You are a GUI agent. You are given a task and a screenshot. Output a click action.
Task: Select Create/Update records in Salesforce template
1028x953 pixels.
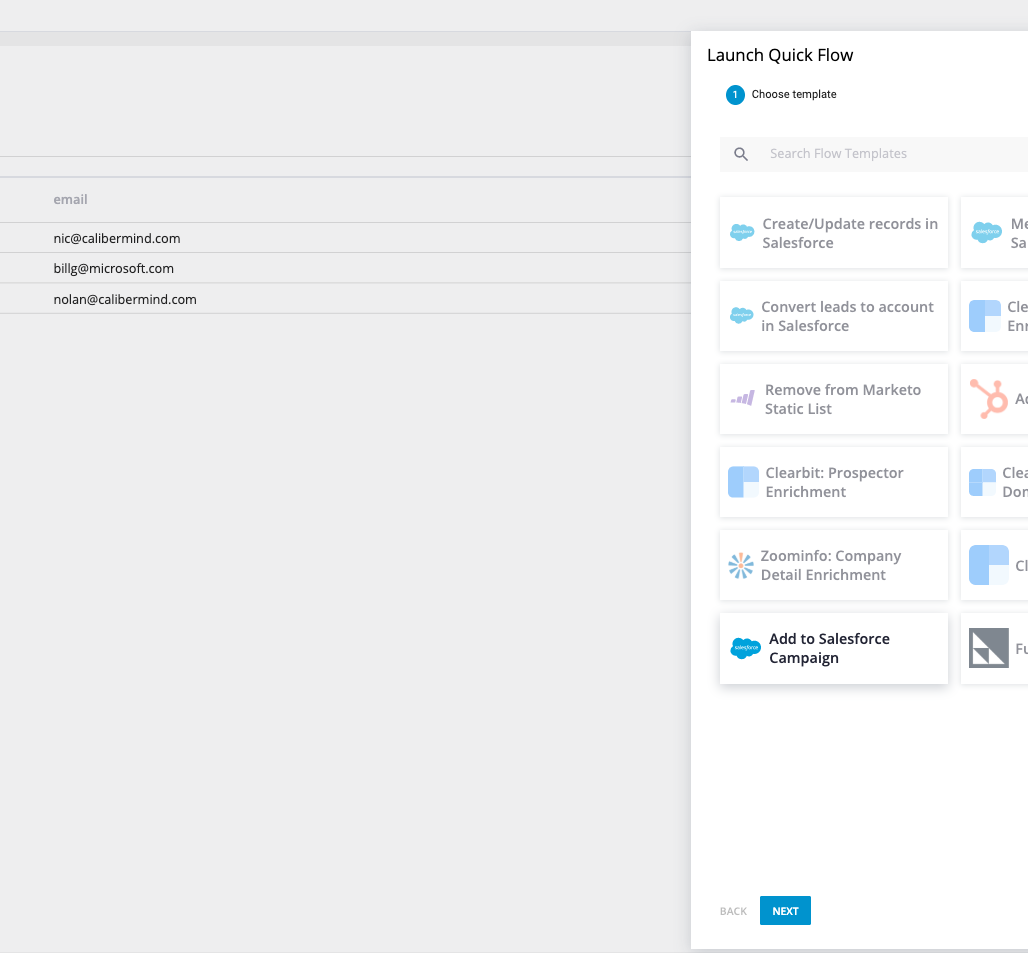pyautogui.click(x=834, y=233)
